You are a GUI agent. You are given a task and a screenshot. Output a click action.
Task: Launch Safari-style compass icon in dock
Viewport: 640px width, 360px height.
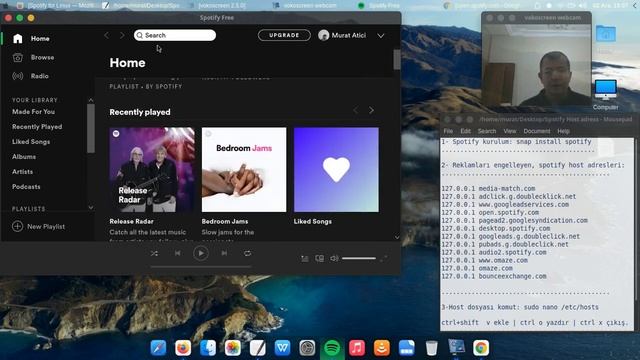click(x=158, y=348)
